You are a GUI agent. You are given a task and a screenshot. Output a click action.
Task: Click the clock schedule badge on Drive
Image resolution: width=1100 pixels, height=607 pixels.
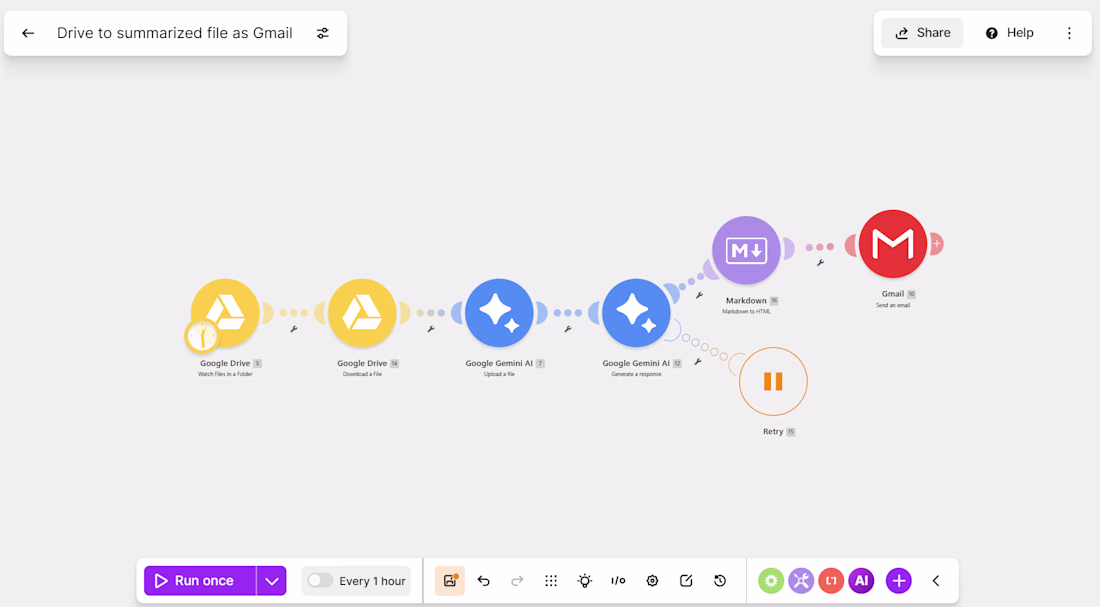[202, 336]
